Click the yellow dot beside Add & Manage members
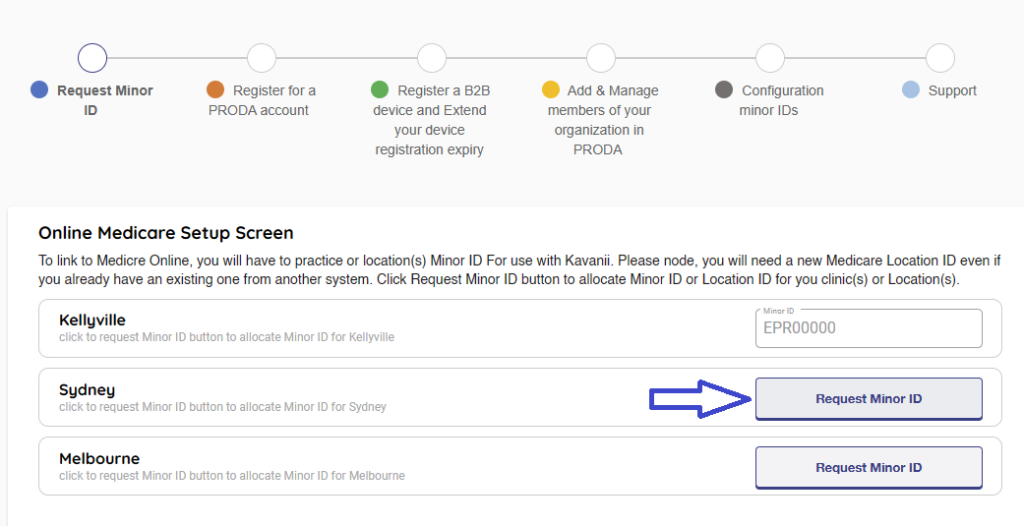 [550, 90]
